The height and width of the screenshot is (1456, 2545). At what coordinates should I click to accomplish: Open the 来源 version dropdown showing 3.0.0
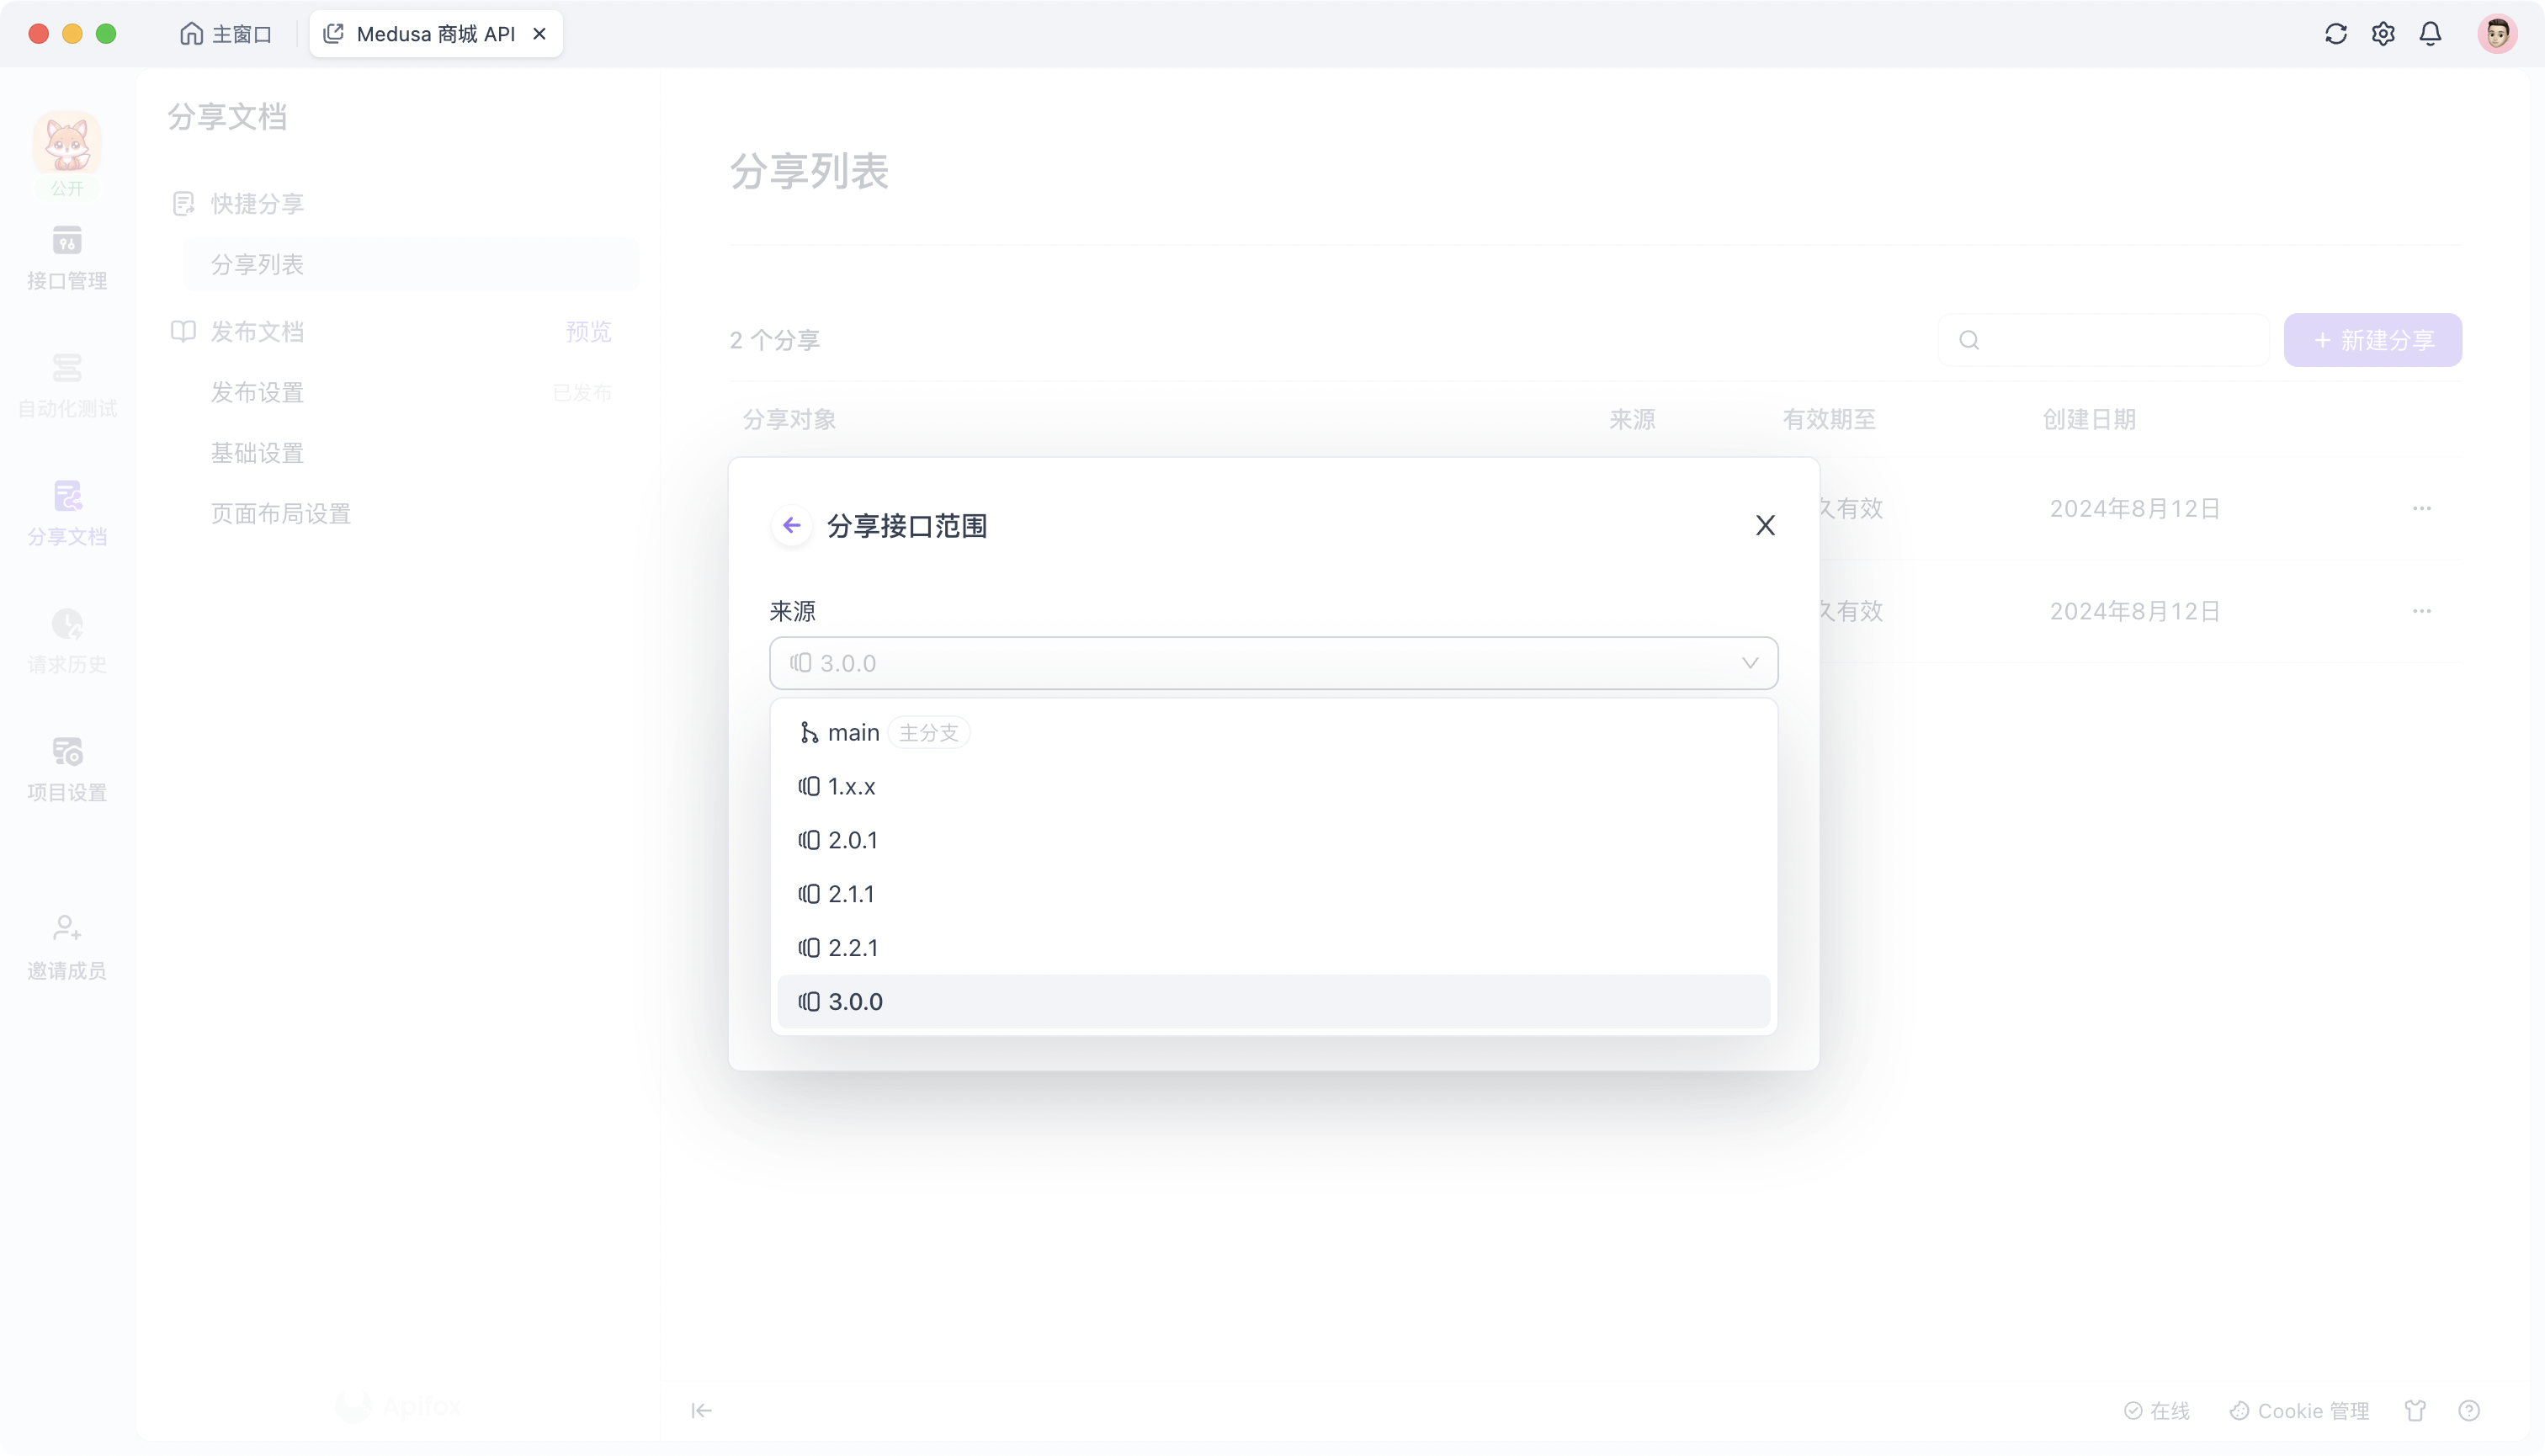pos(1273,662)
